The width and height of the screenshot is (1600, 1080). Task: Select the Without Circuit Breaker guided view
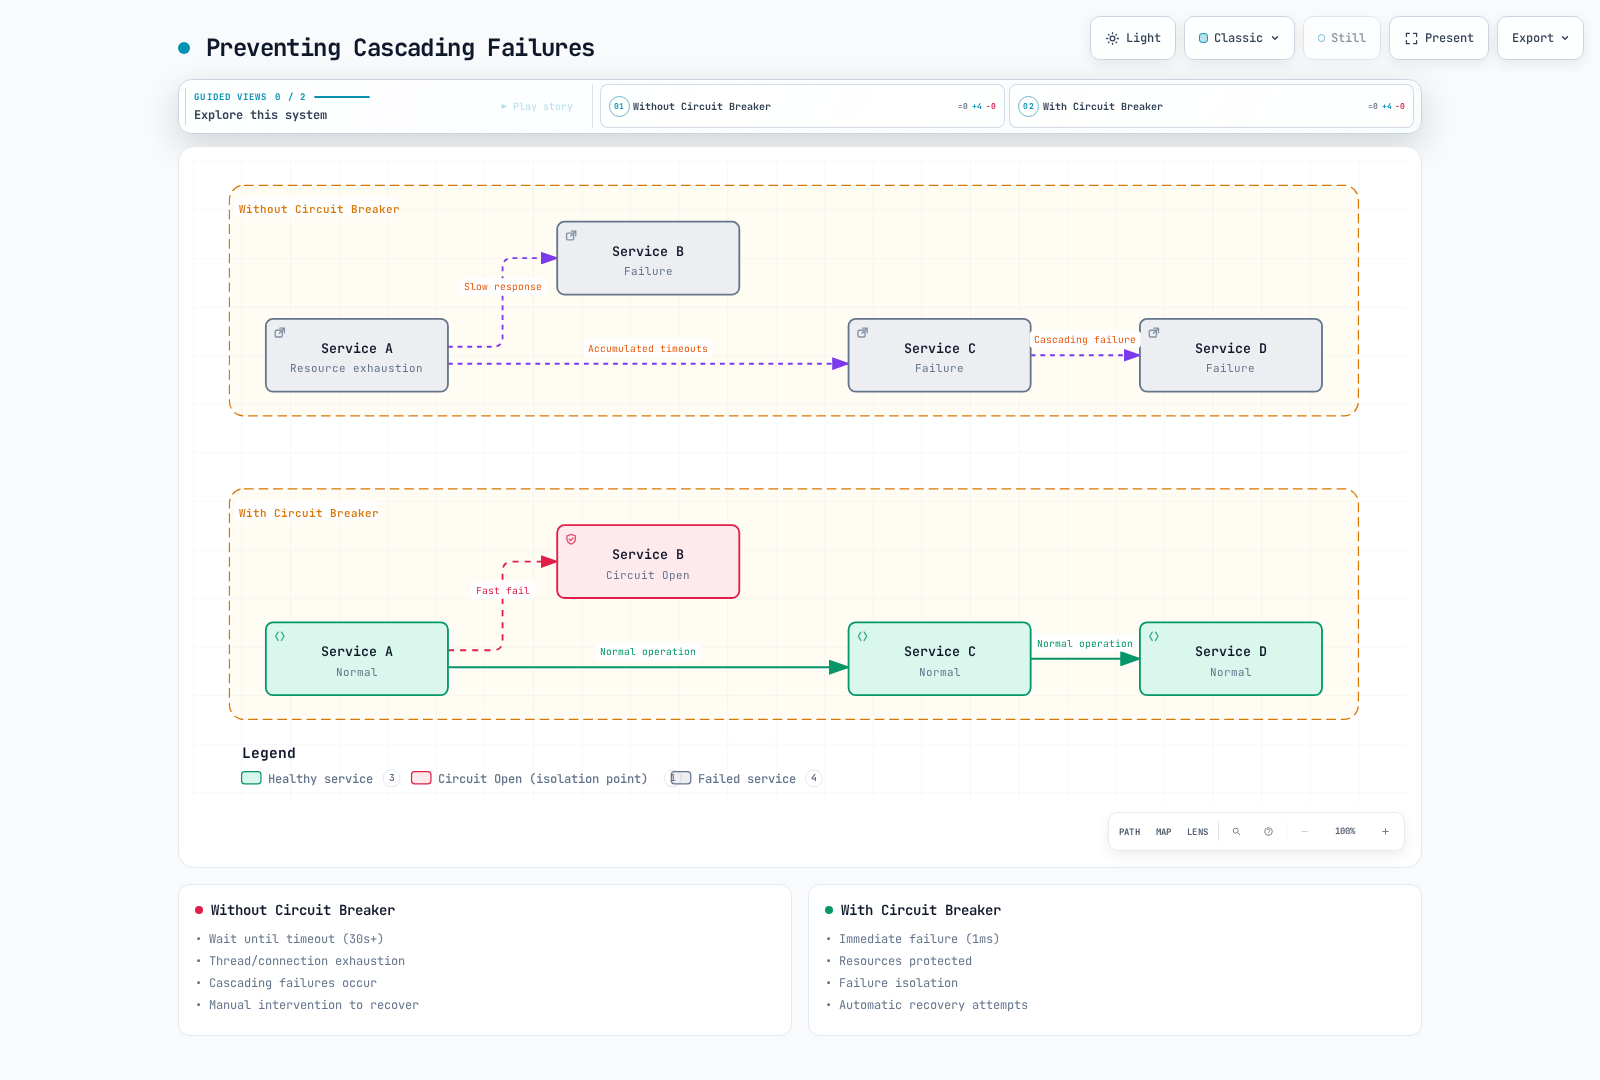[802, 106]
